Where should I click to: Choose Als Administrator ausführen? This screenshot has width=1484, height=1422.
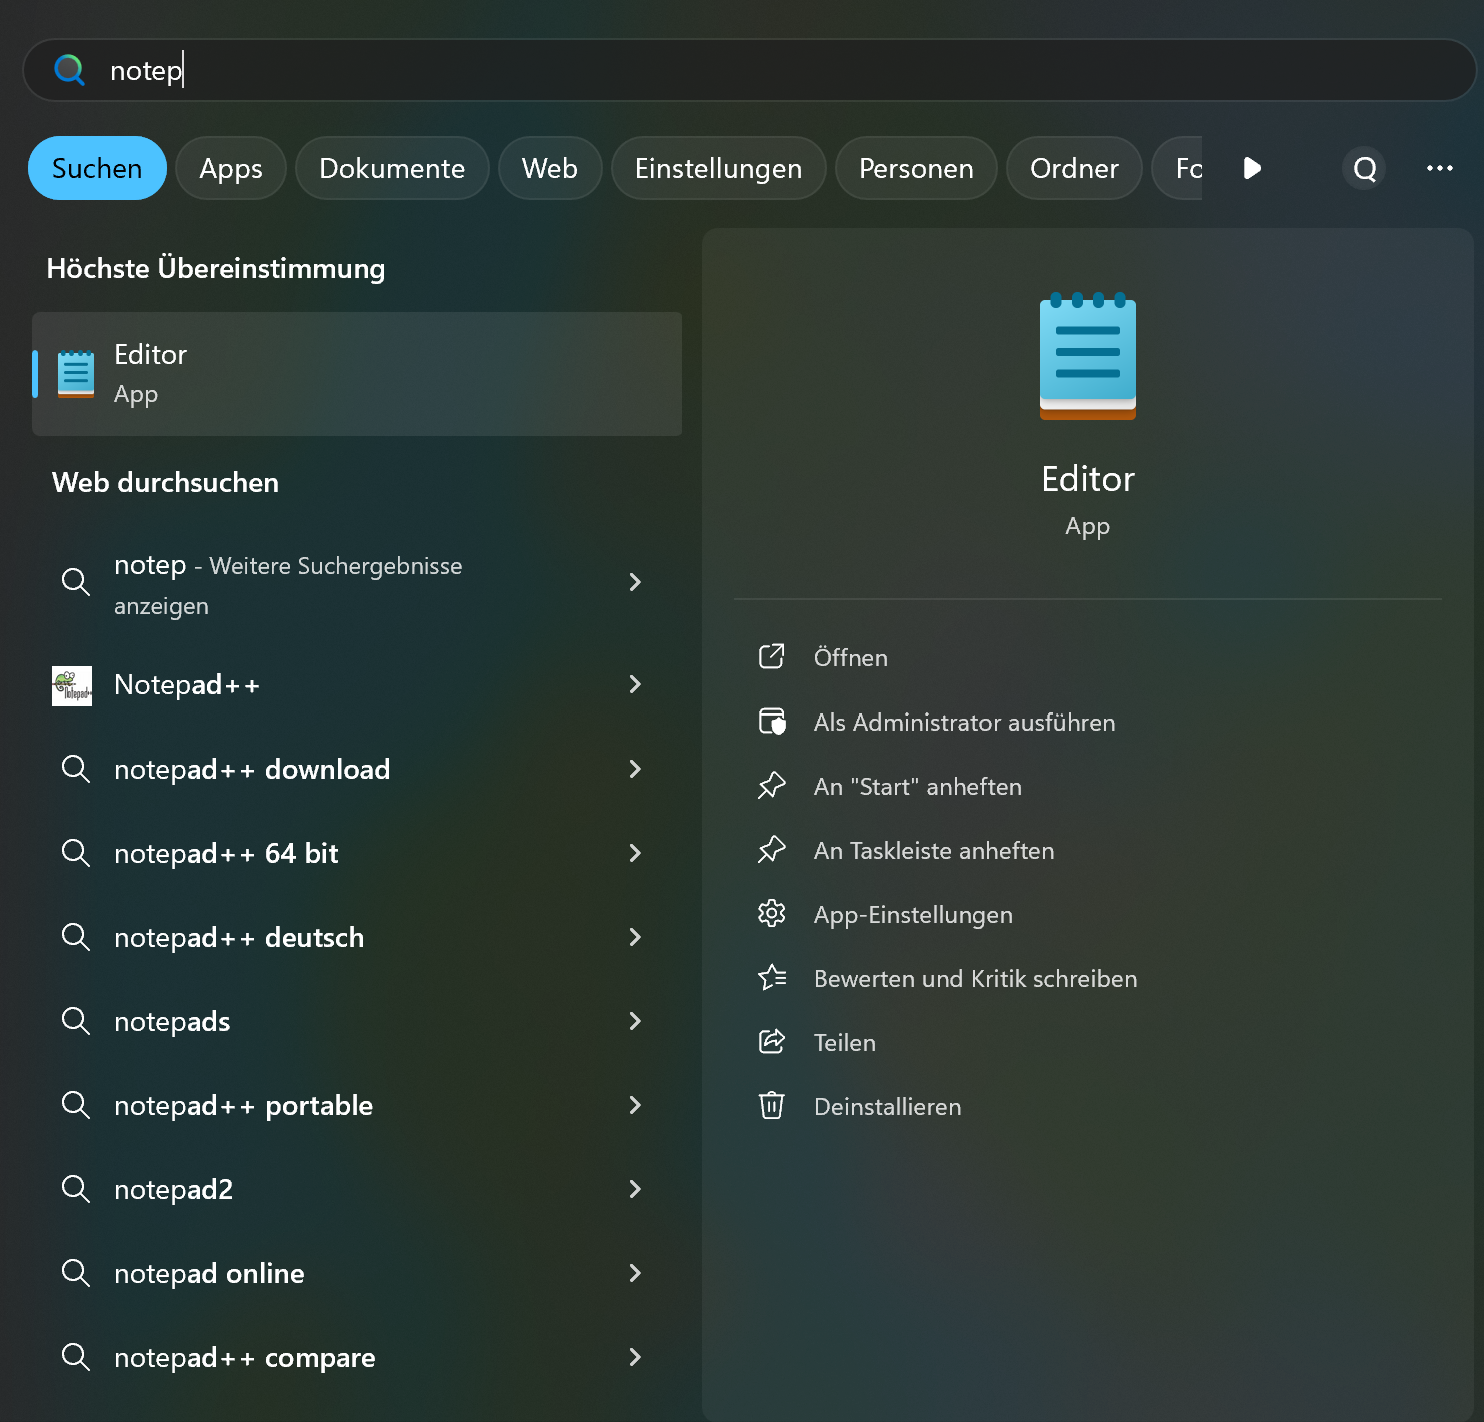tap(965, 723)
